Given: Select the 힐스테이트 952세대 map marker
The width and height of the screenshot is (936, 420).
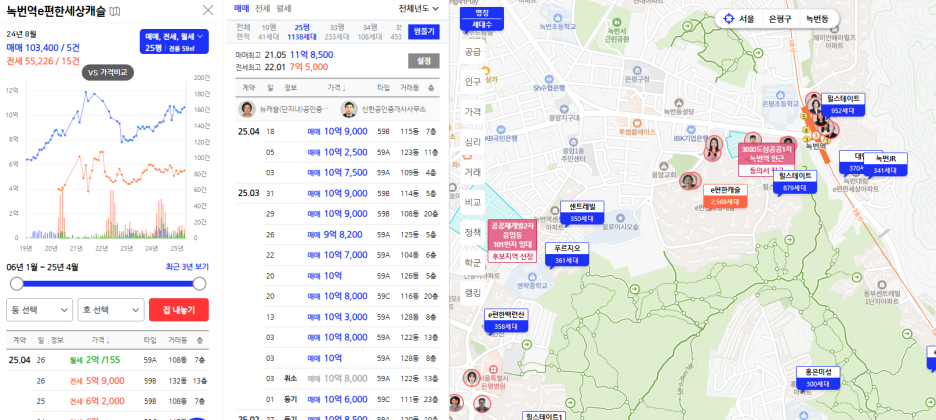Looking at the screenshot, I should click(x=843, y=104).
